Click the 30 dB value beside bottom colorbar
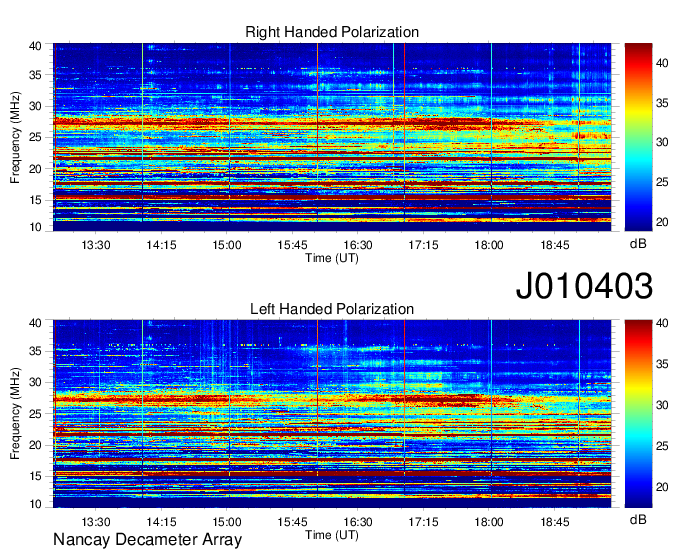Image resolution: width=680 pixels, height=552 pixels. coord(662,405)
